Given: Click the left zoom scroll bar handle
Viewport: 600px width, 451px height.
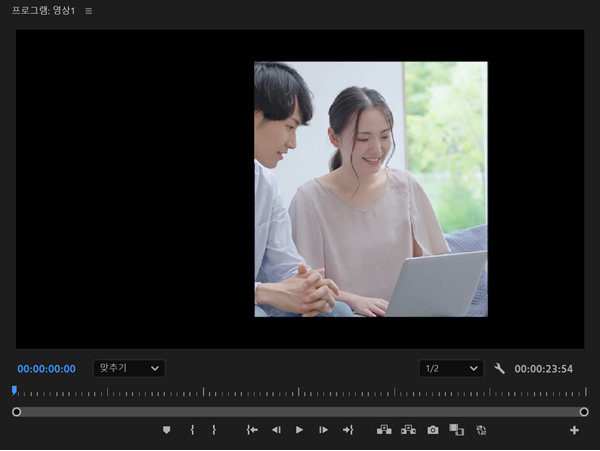Looking at the screenshot, I should click(x=16, y=412).
